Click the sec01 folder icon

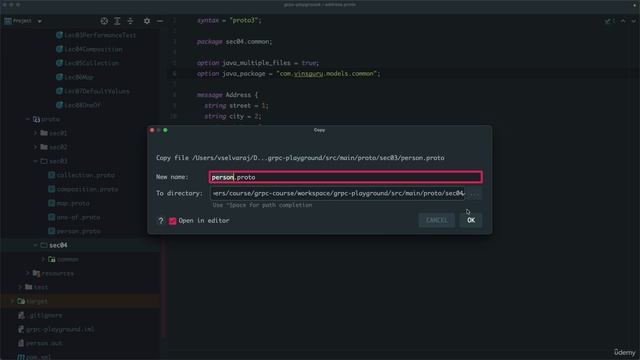point(44,133)
